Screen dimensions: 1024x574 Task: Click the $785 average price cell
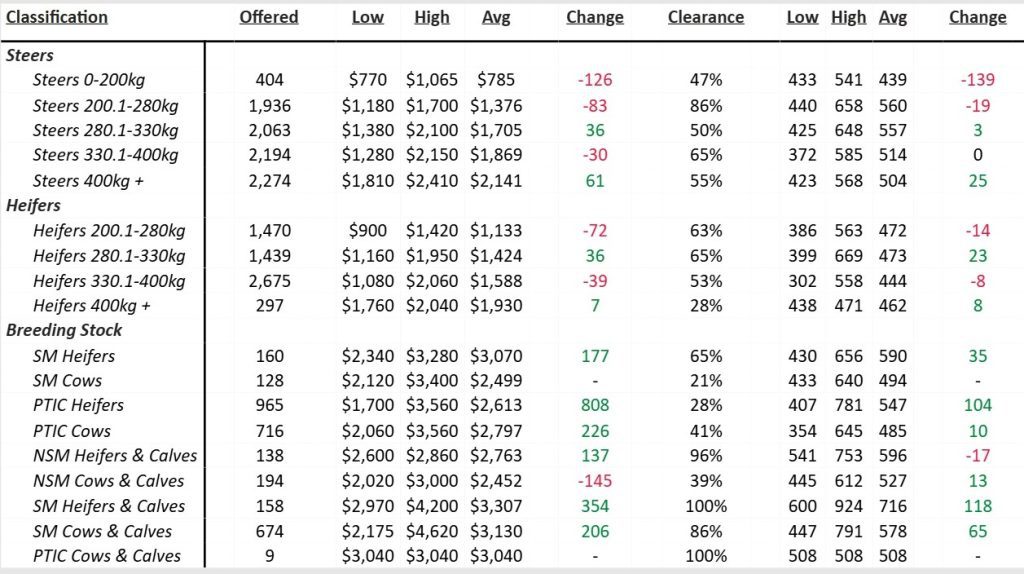(x=495, y=80)
